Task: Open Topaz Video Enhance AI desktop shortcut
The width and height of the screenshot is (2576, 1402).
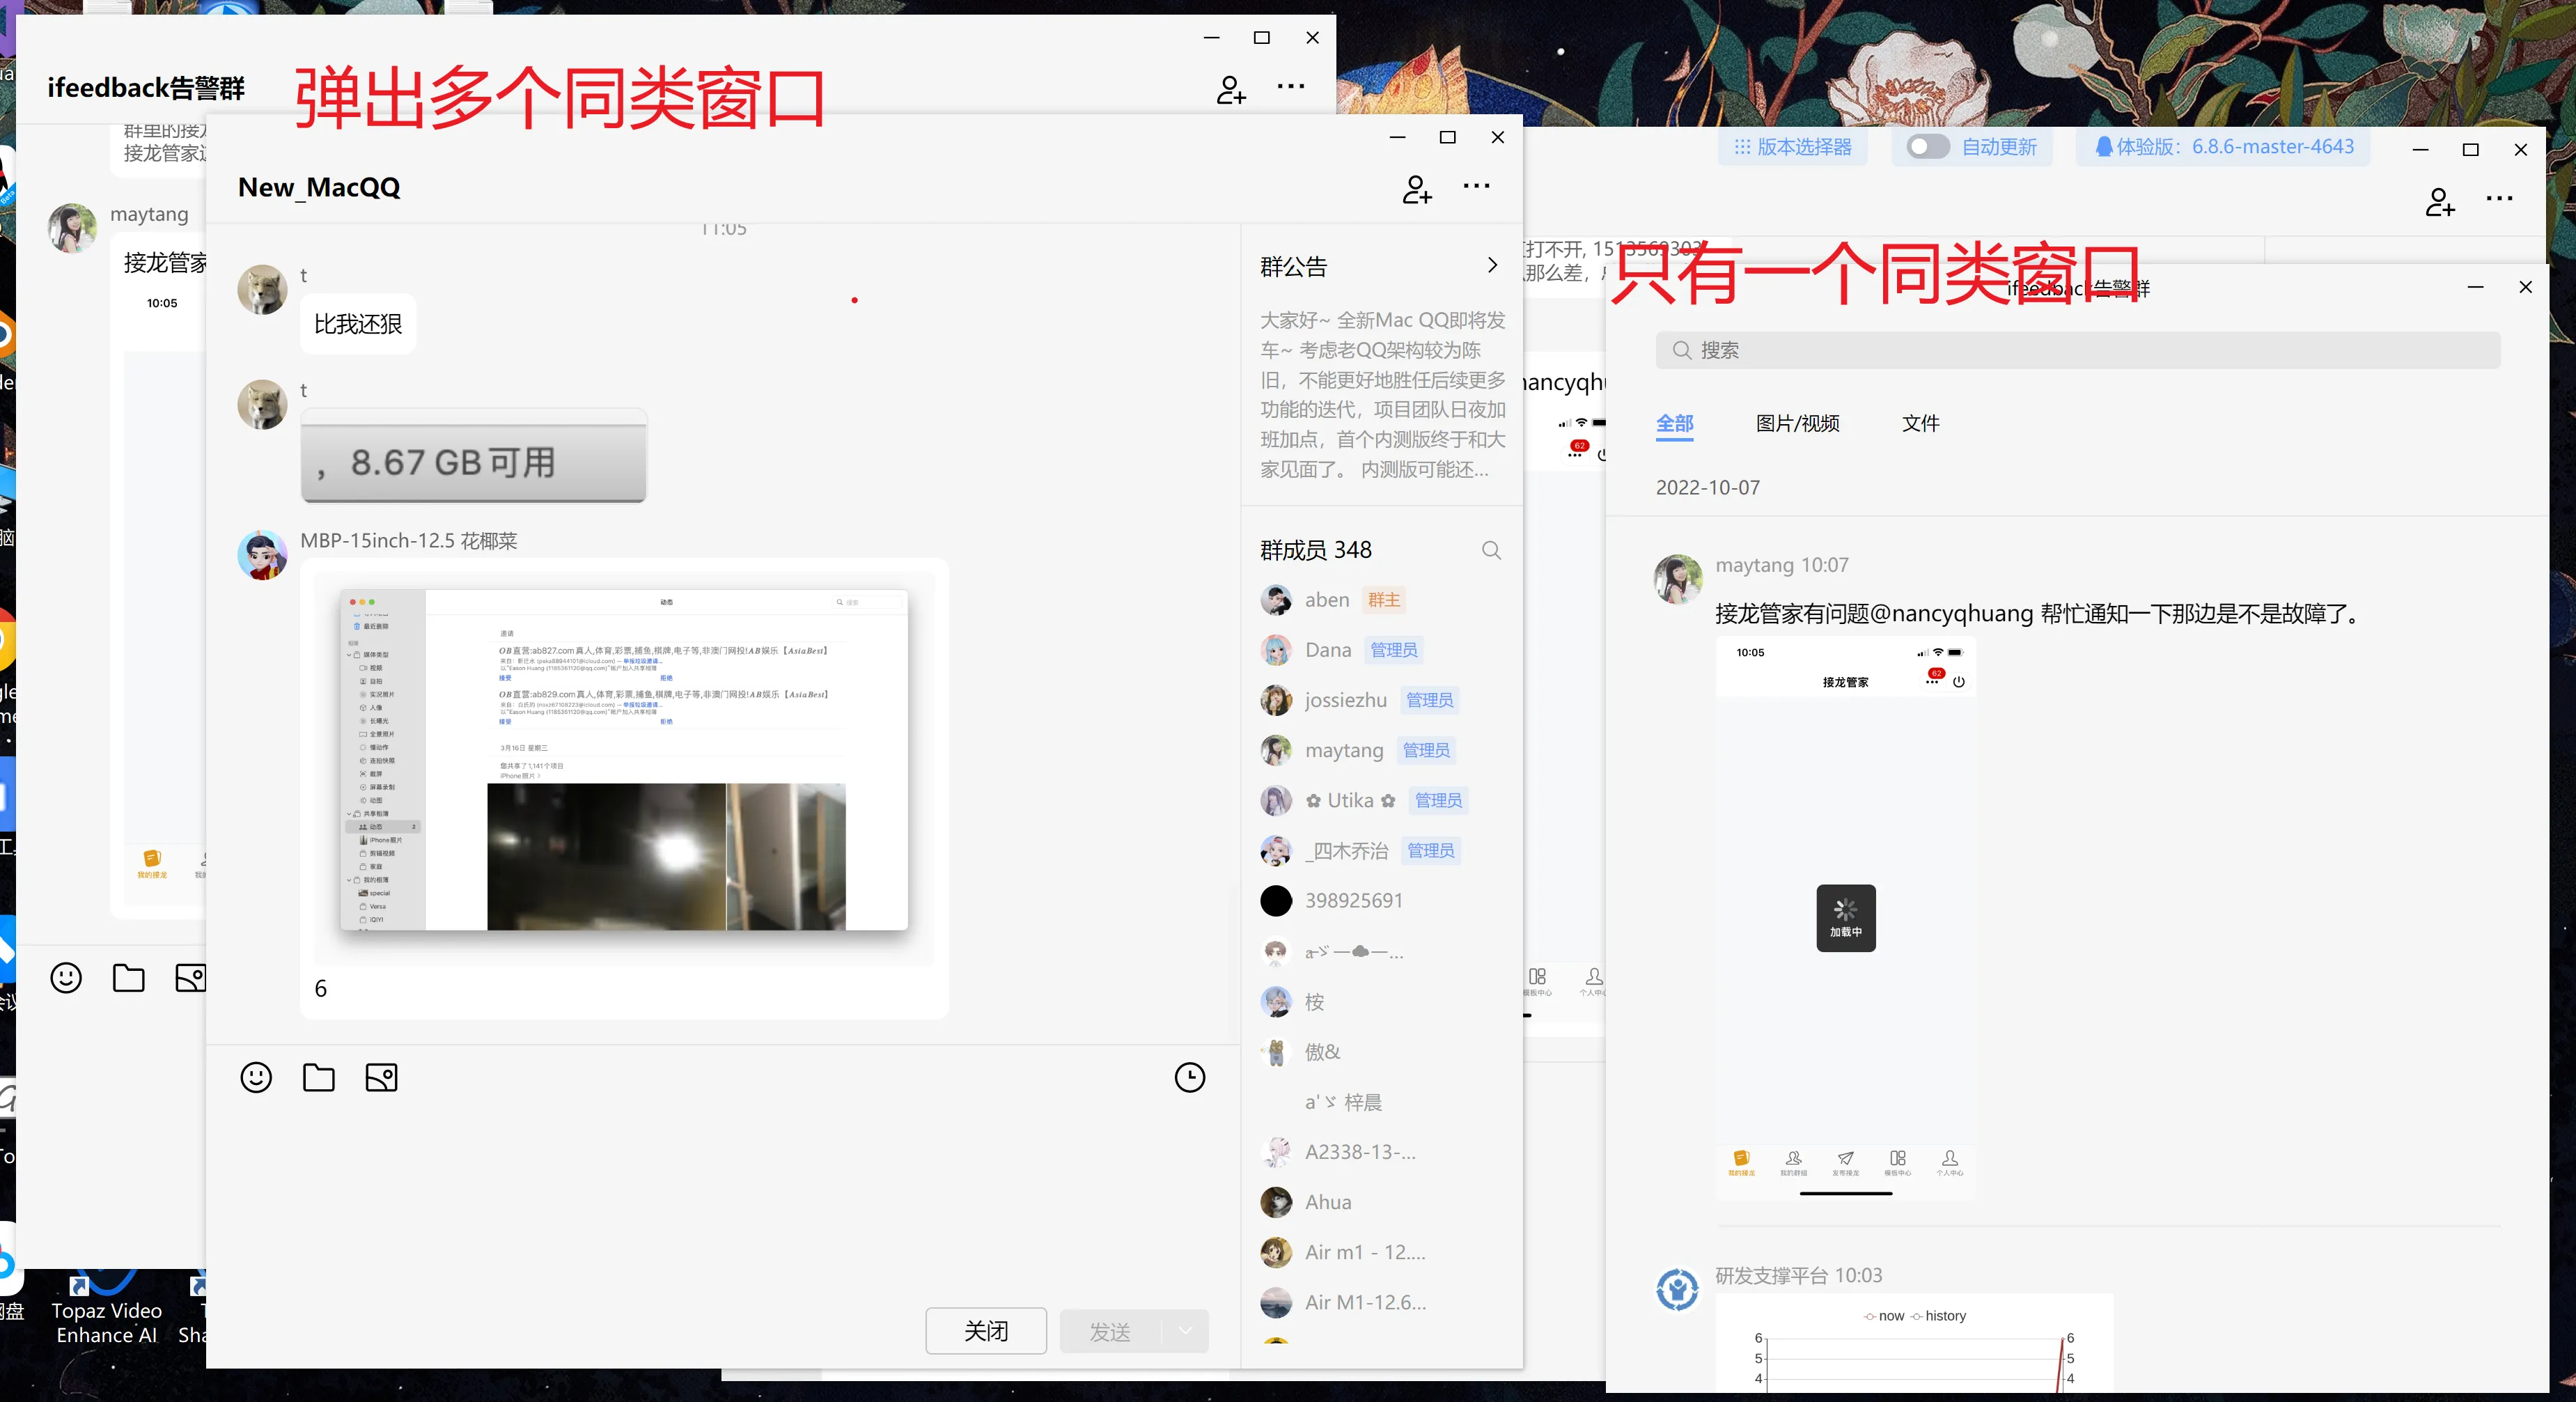Action: (x=106, y=1310)
